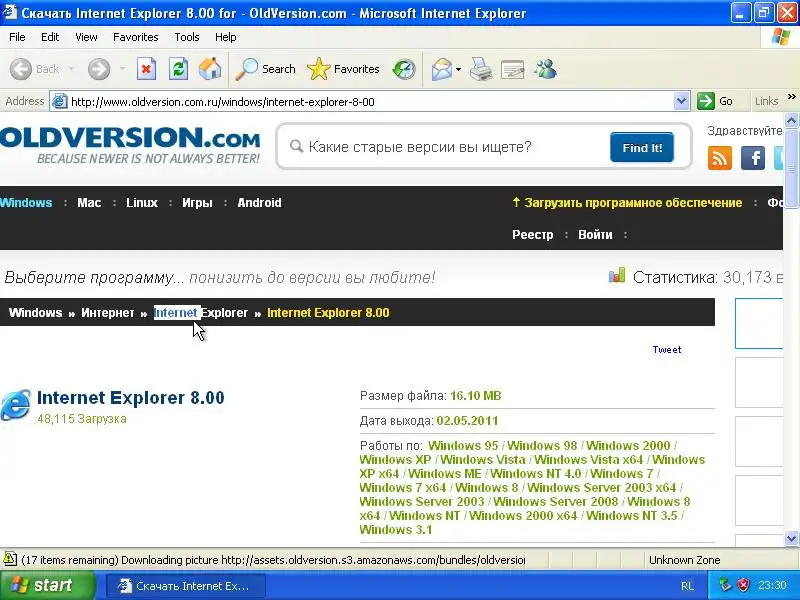
Task: Expand the Forward button history dropdown arrow
Action: coord(122,69)
